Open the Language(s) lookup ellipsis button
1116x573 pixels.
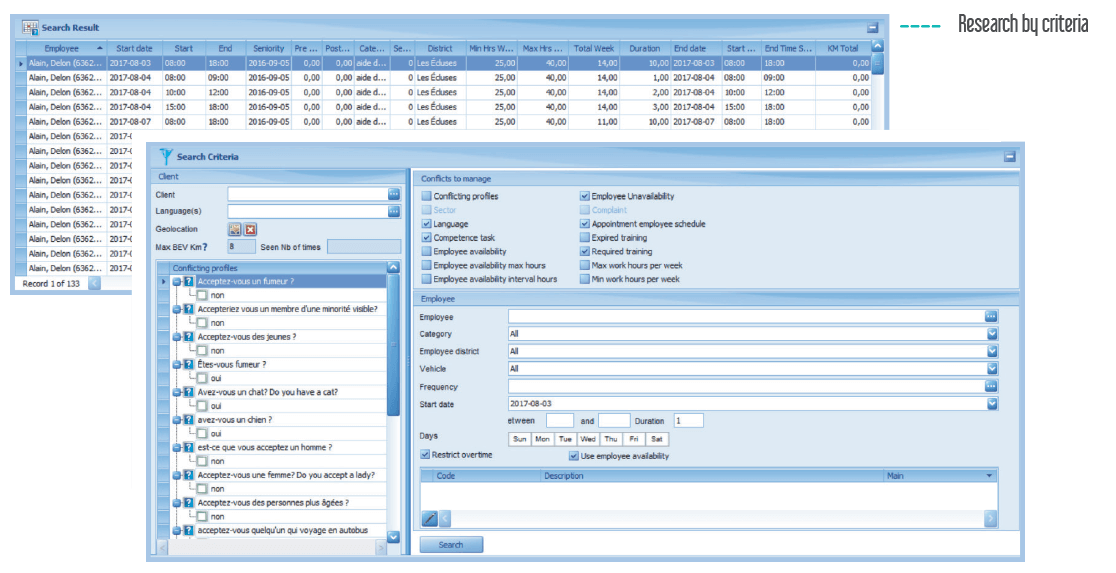(x=394, y=211)
